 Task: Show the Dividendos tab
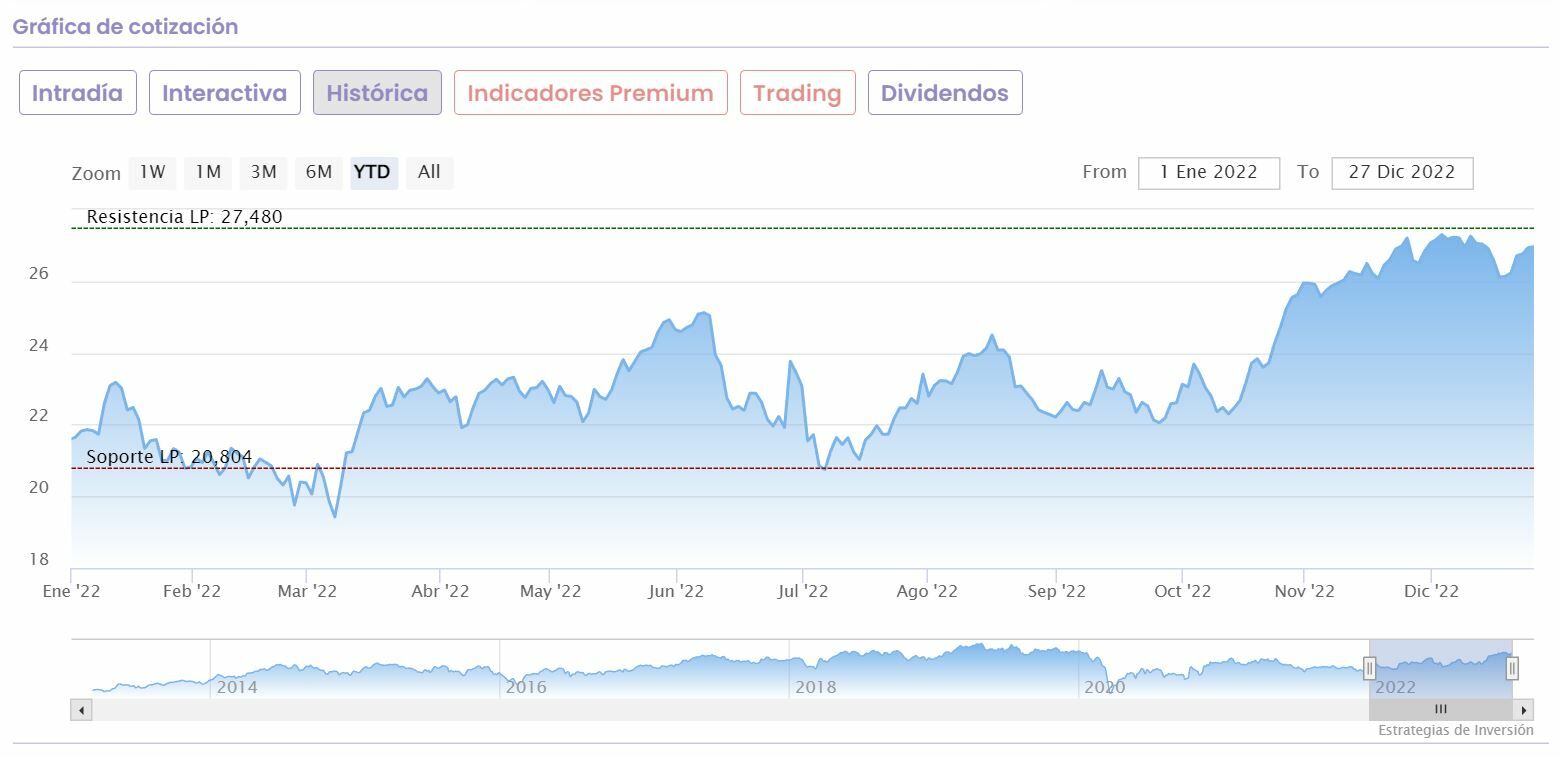944,93
